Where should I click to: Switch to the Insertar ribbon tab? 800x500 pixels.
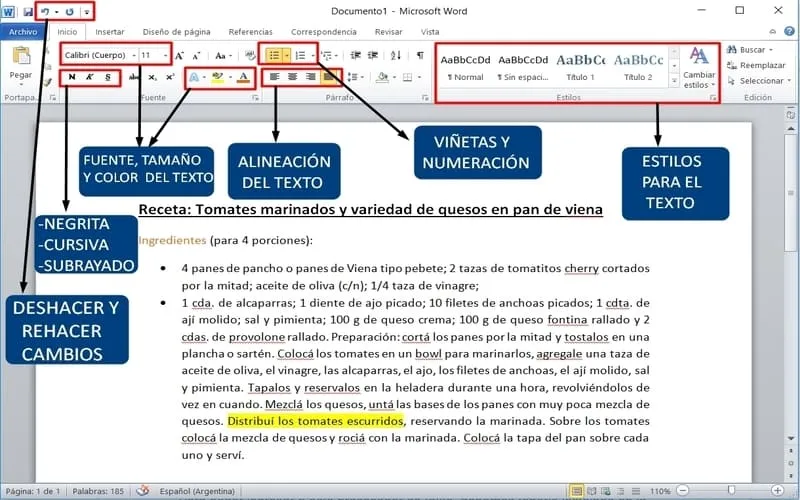[x=109, y=32]
